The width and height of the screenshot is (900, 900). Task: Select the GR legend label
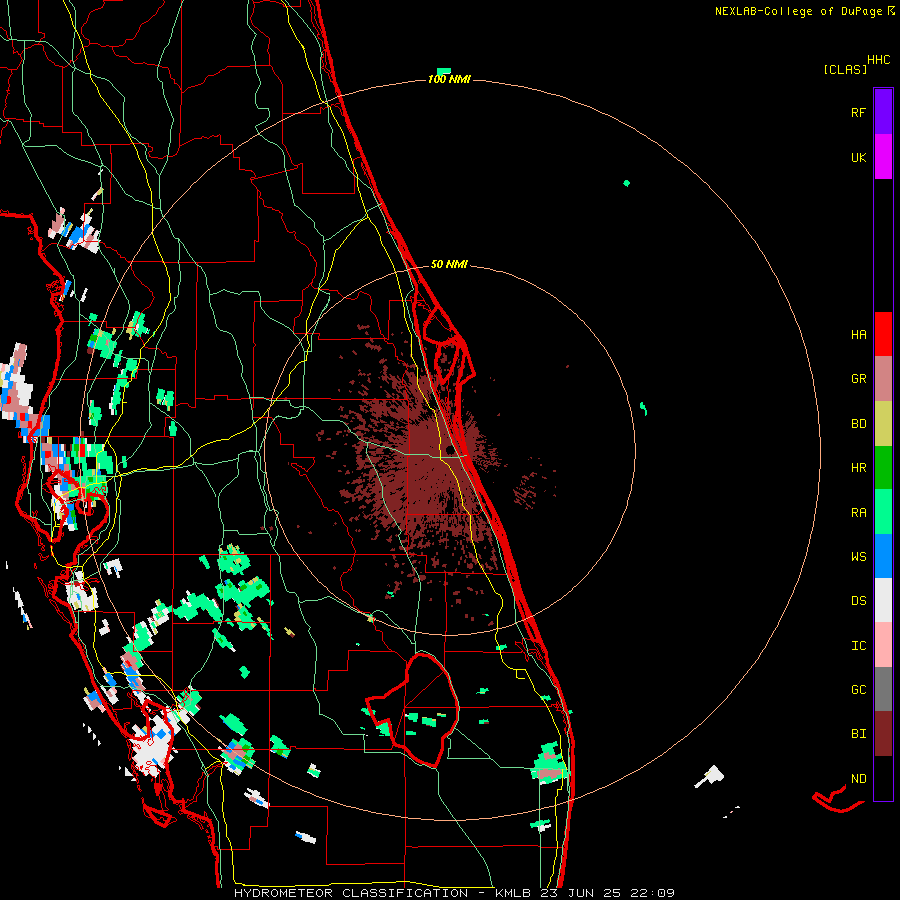pos(858,379)
